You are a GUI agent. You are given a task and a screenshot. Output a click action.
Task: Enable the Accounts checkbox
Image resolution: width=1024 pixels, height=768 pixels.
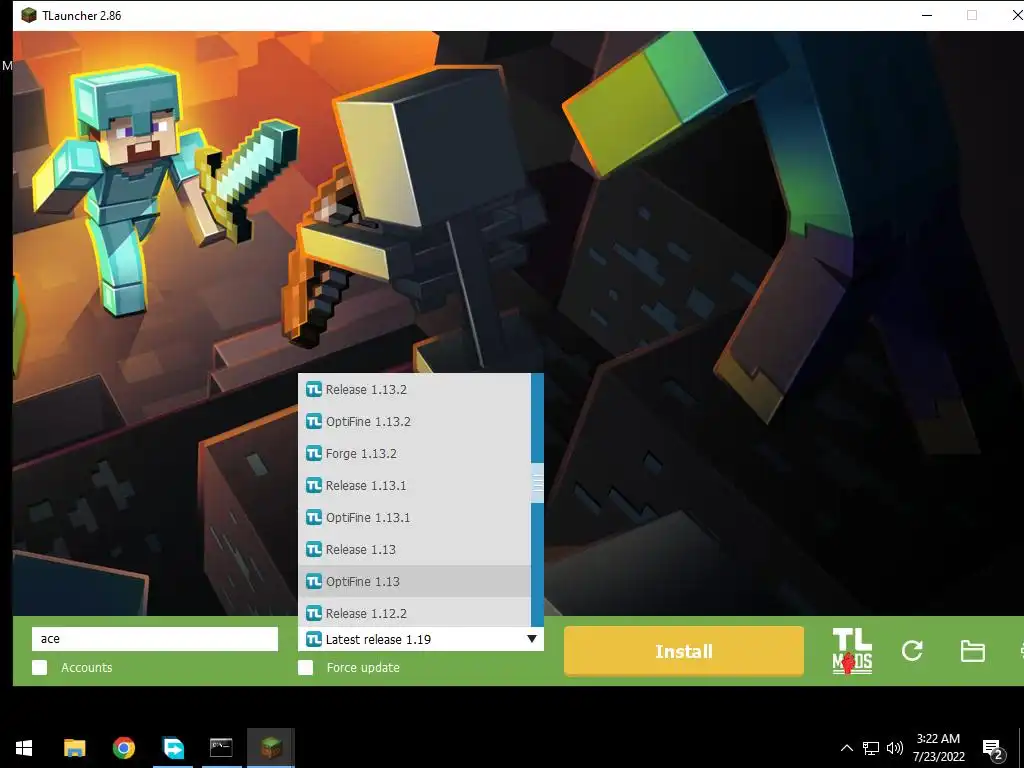tap(40, 667)
